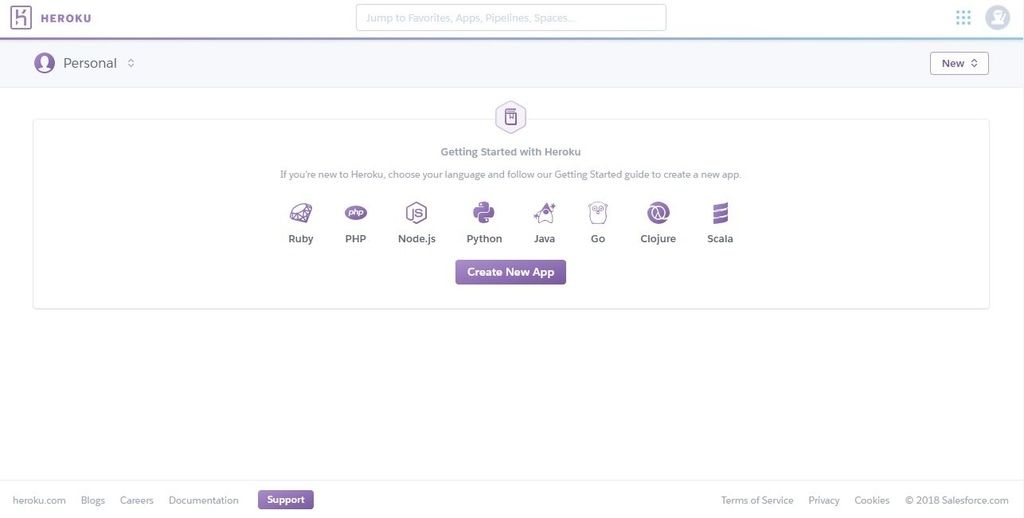Open the user account avatar menu
The height and width of the screenshot is (518, 1024).
(997, 18)
